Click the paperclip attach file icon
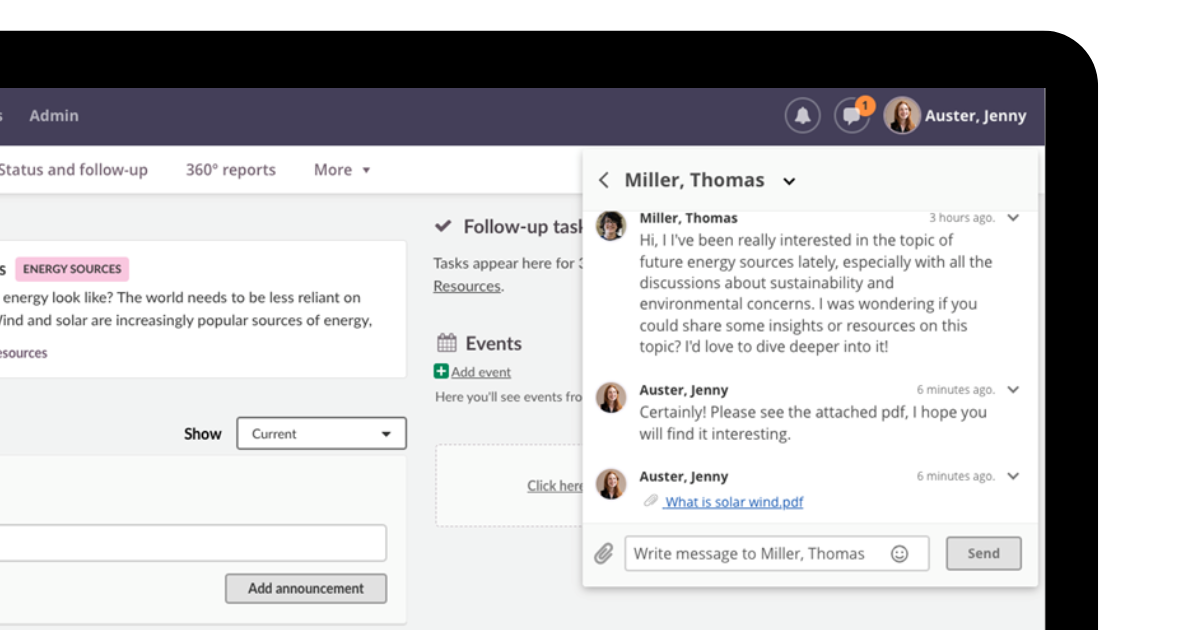This screenshot has width=1200, height=630. click(603, 553)
